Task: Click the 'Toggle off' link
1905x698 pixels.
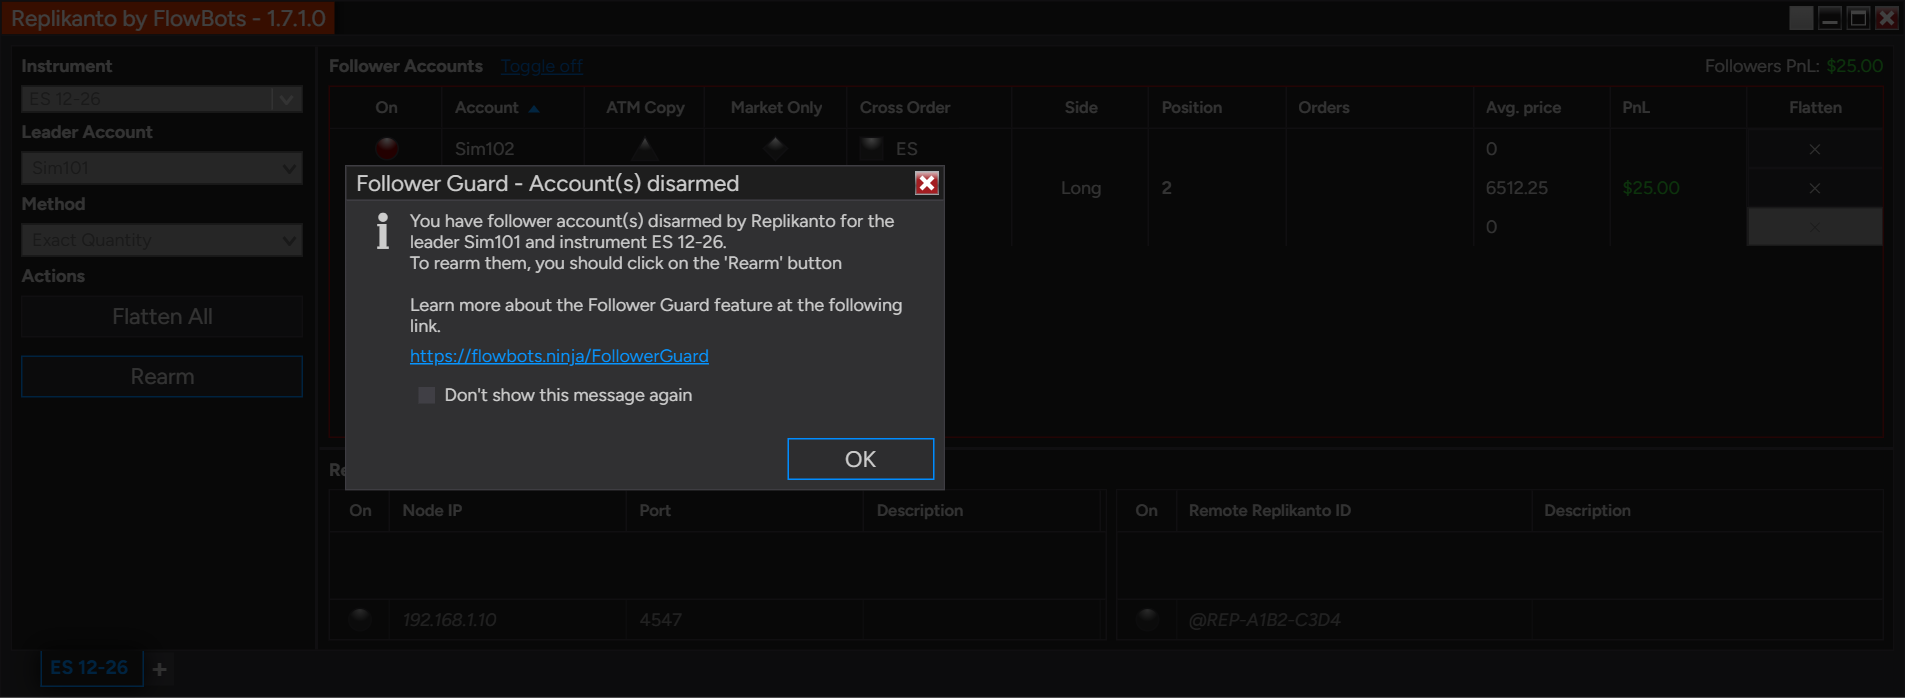Action: [x=542, y=66]
